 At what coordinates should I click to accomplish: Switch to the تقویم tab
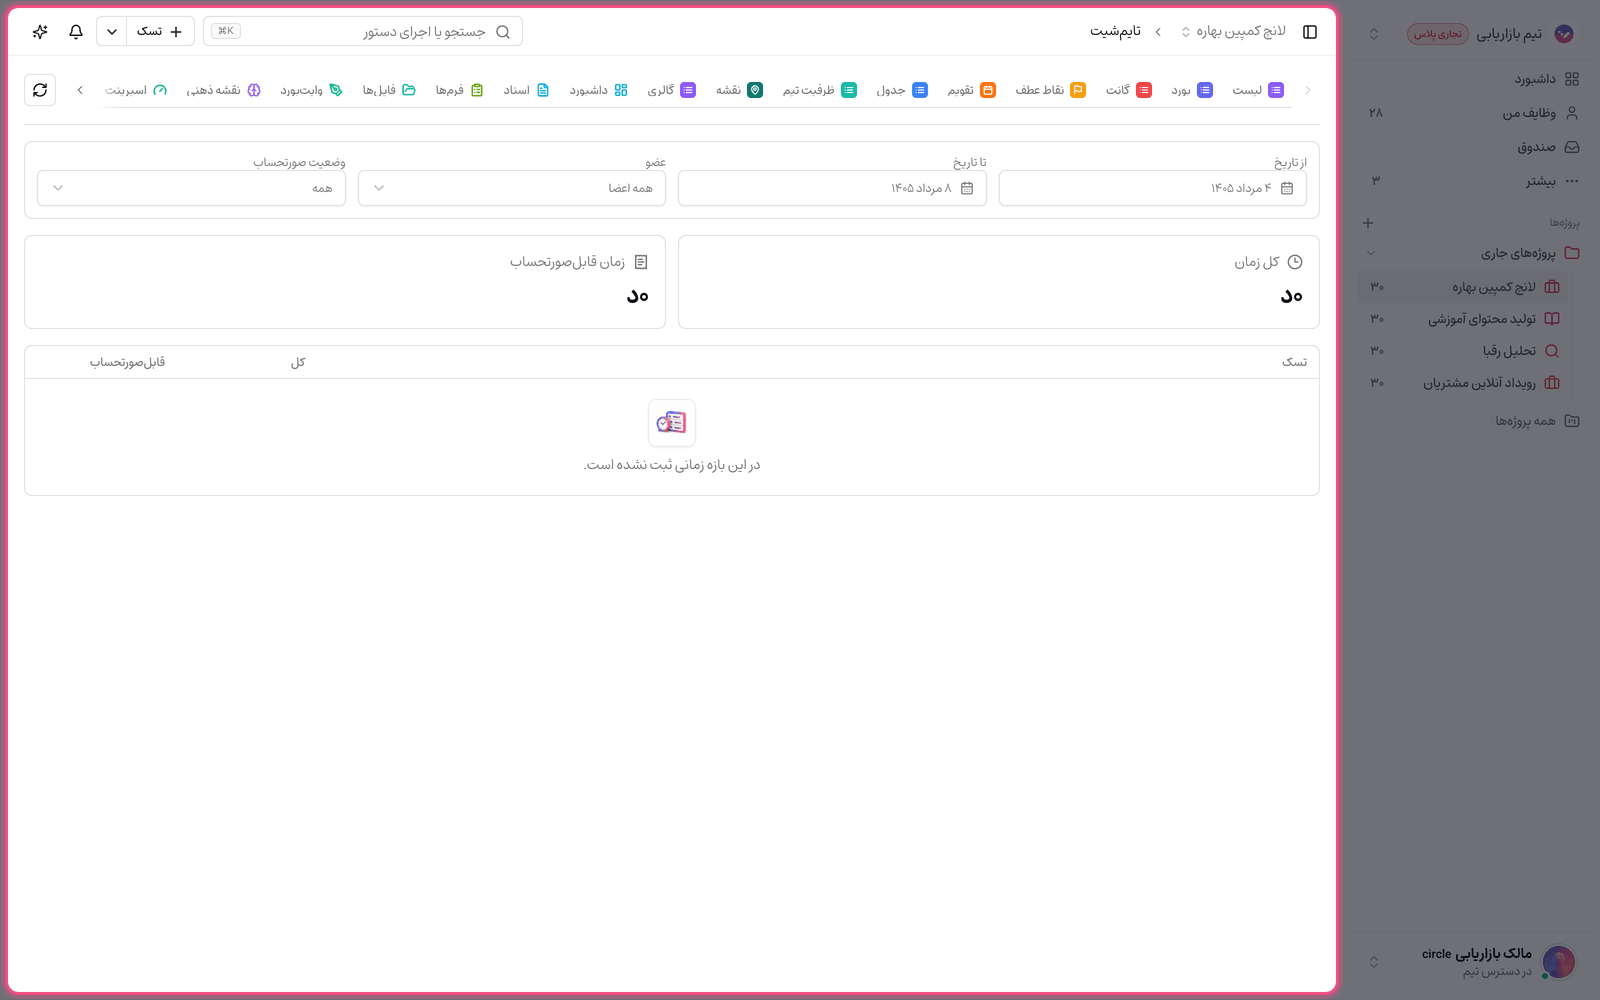(x=971, y=90)
